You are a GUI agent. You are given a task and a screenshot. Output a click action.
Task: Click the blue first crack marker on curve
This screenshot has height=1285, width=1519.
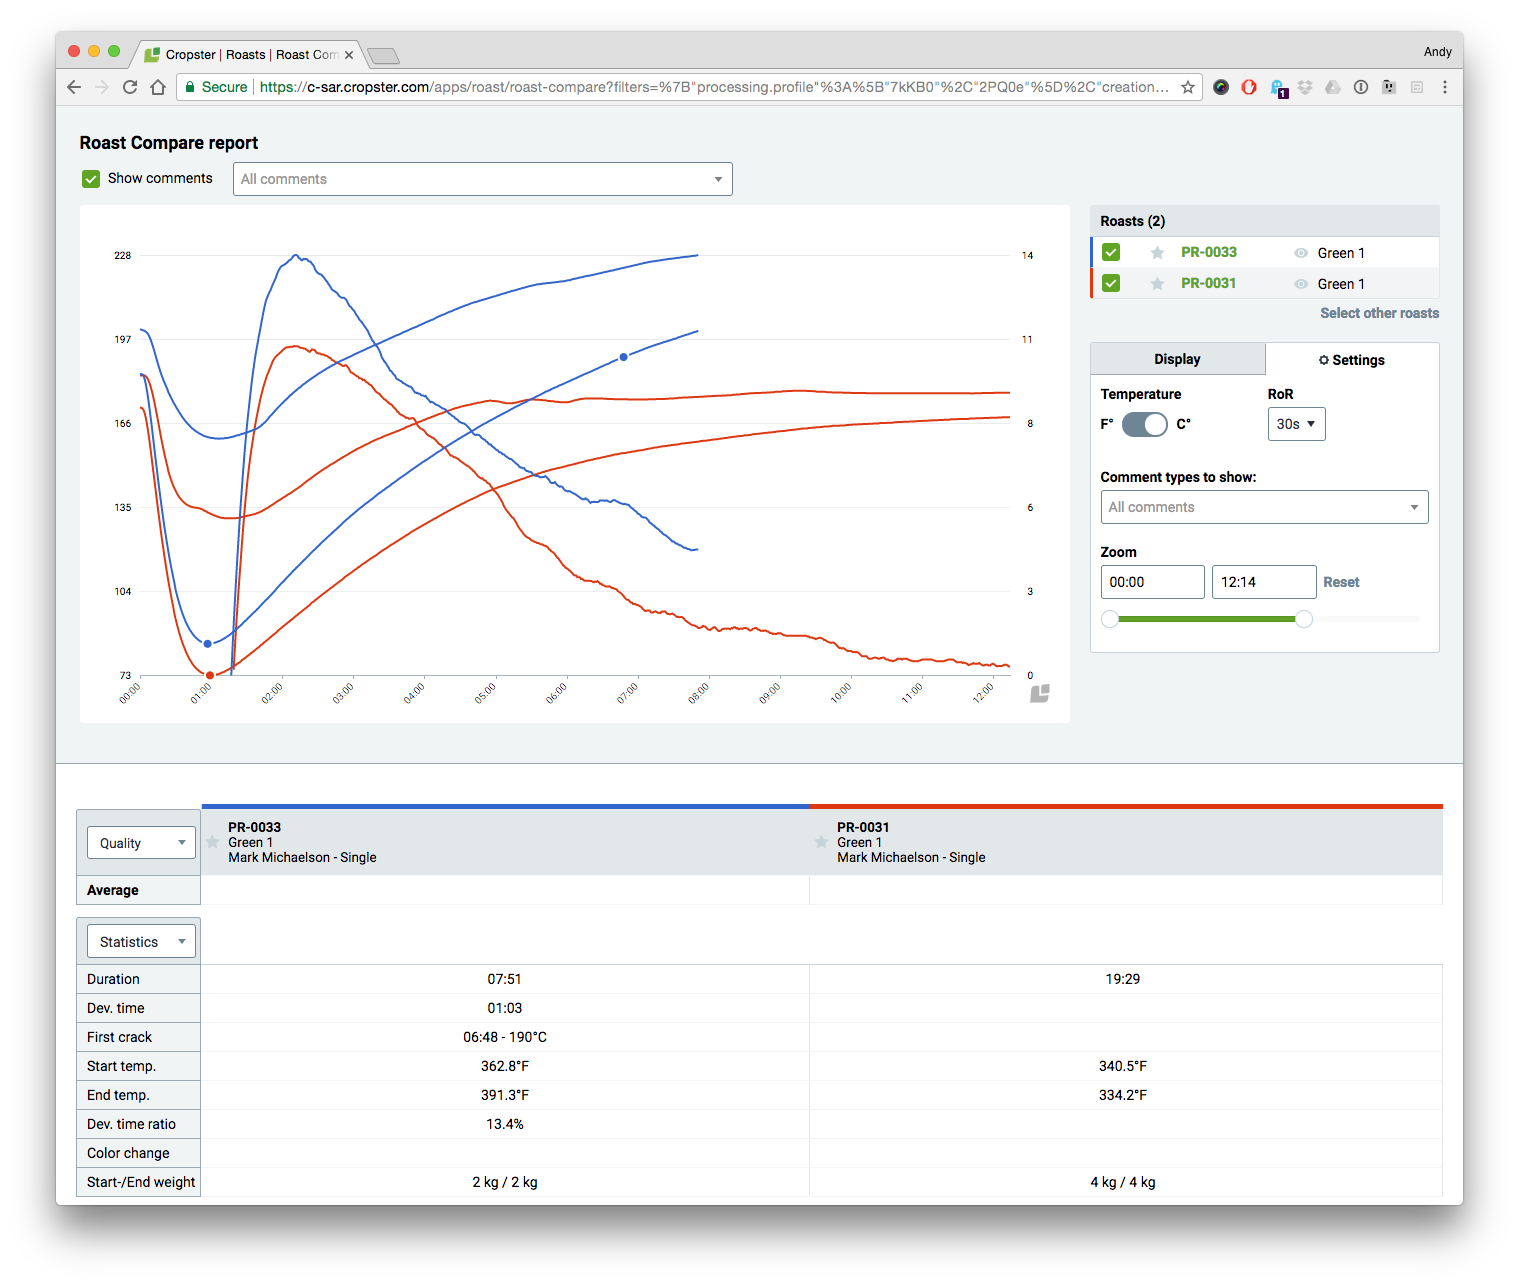[624, 357]
